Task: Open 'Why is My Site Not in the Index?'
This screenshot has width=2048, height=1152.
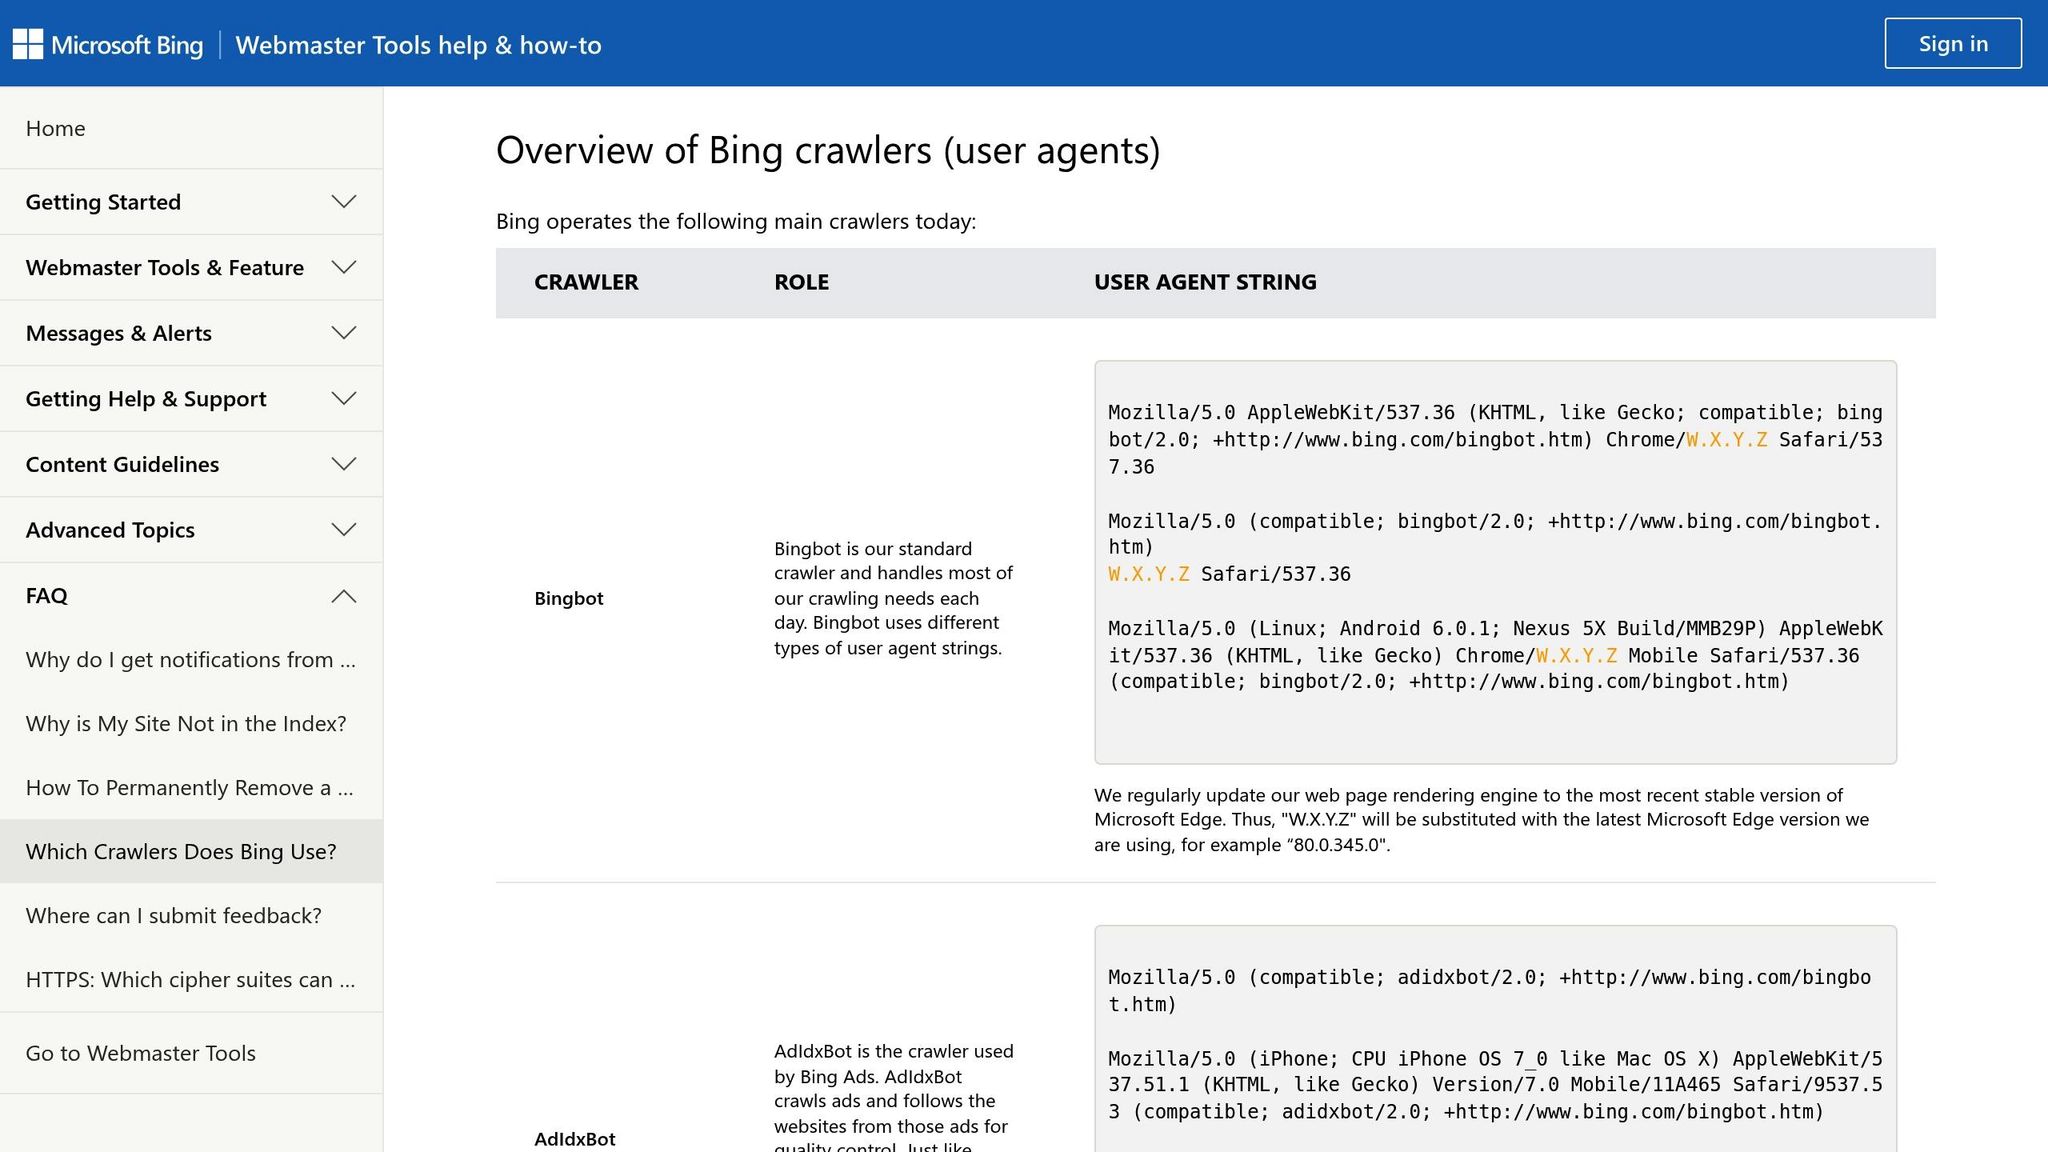Action: click(x=186, y=724)
